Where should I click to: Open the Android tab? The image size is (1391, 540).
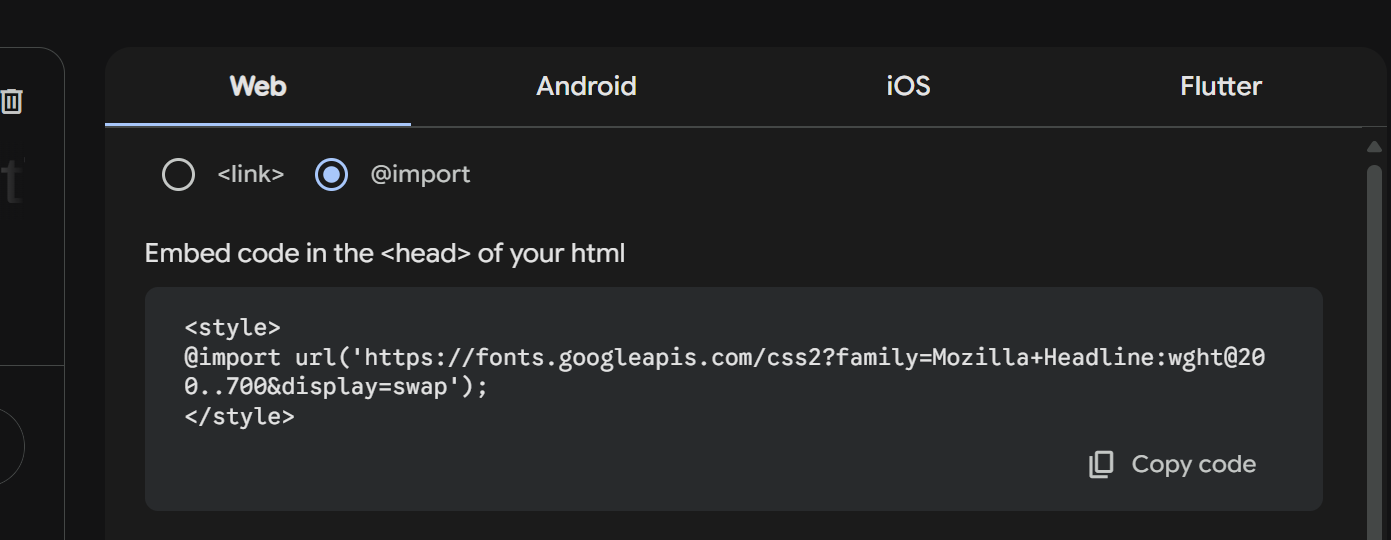point(586,87)
